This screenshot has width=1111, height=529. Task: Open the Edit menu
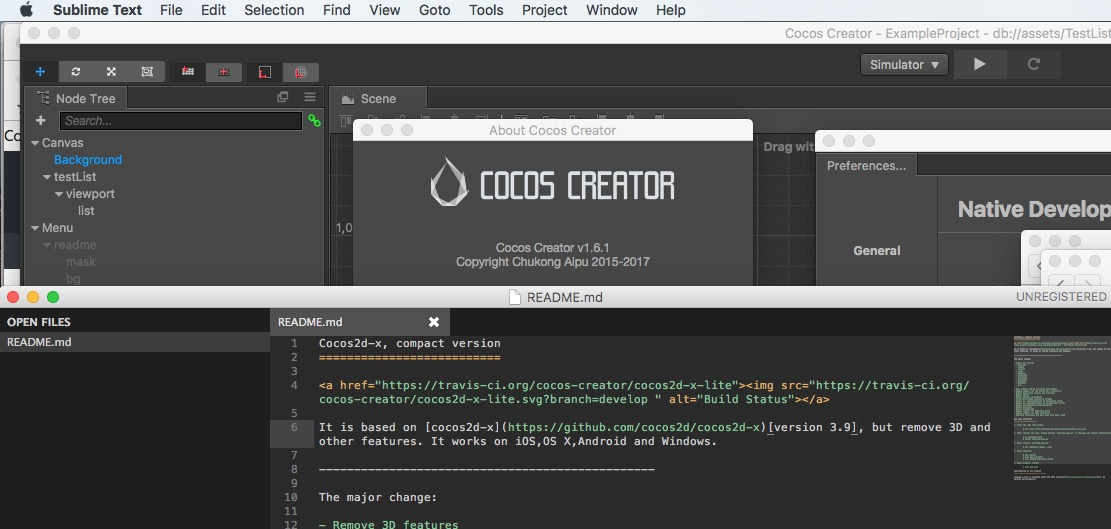coord(213,10)
